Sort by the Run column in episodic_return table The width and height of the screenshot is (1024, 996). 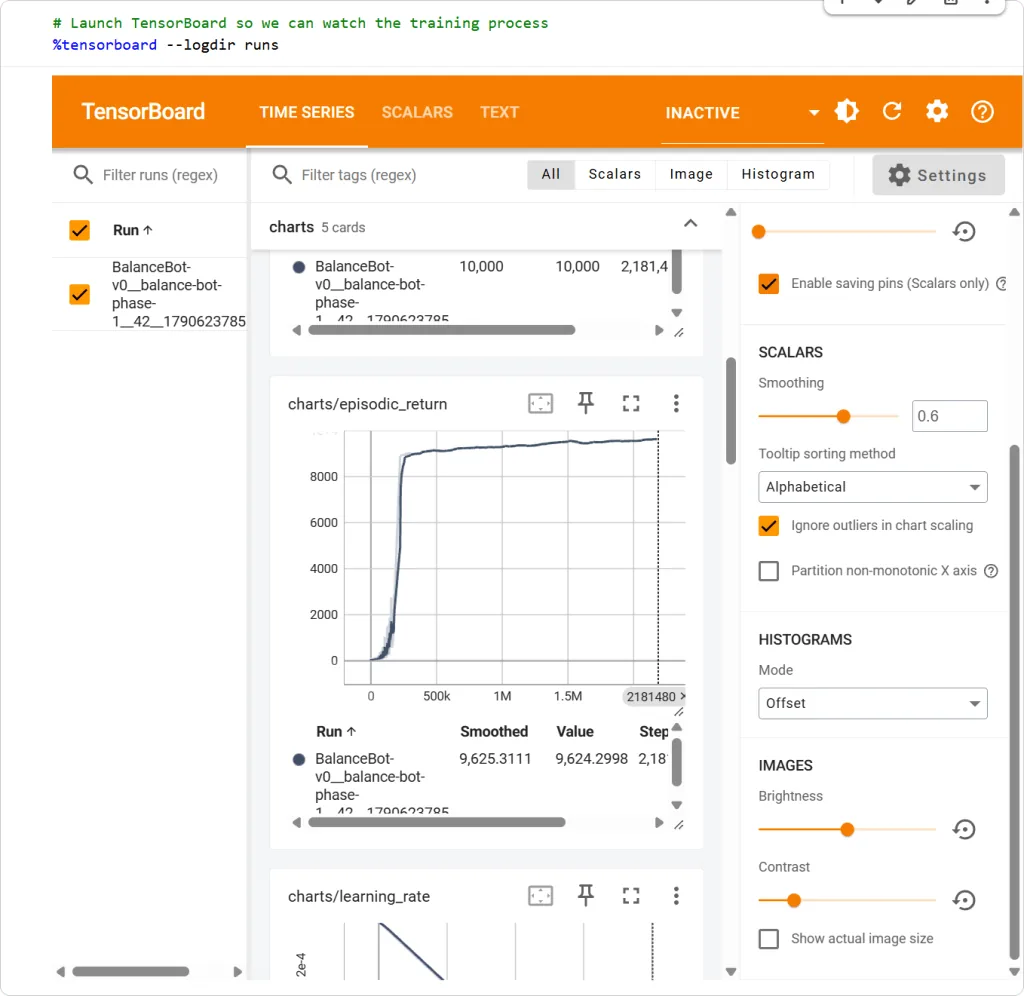tap(336, 731)
